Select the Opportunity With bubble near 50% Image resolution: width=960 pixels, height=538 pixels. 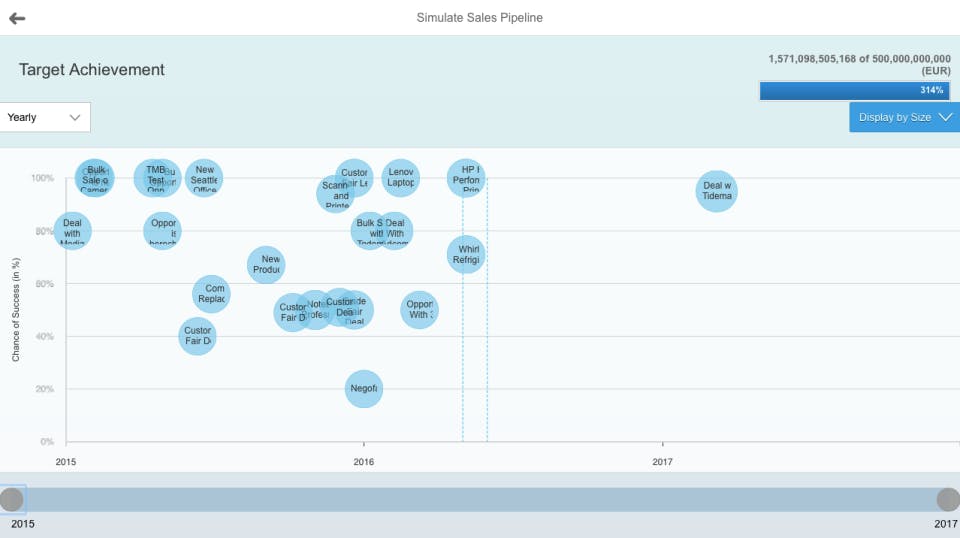[x=419, y=310]
